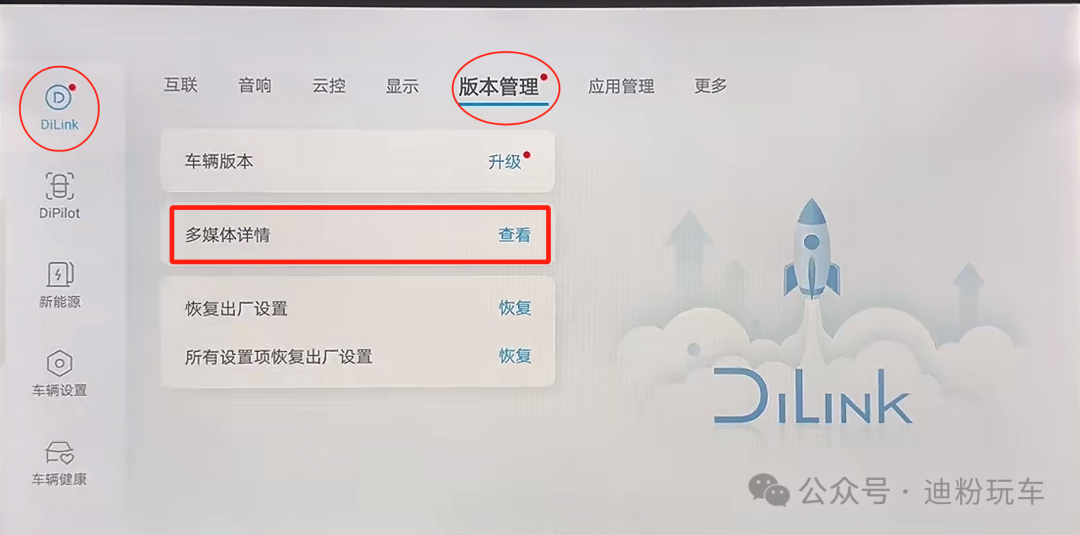Go to the 应用管理 tab
The image size is (1080, 535).
click(621, 87)
